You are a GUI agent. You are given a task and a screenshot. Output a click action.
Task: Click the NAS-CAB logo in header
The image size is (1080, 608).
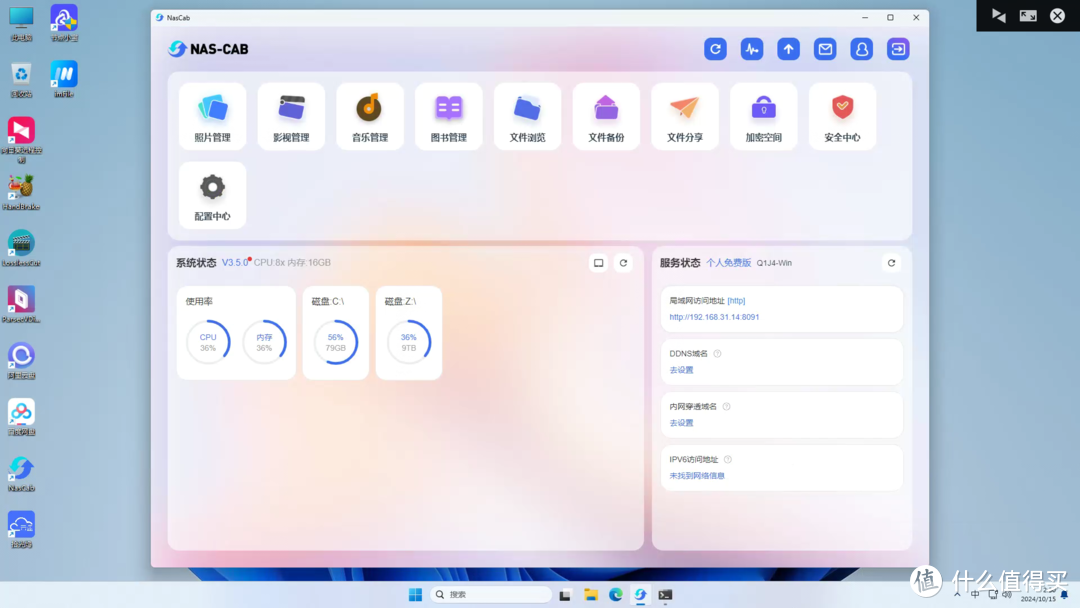208,49
